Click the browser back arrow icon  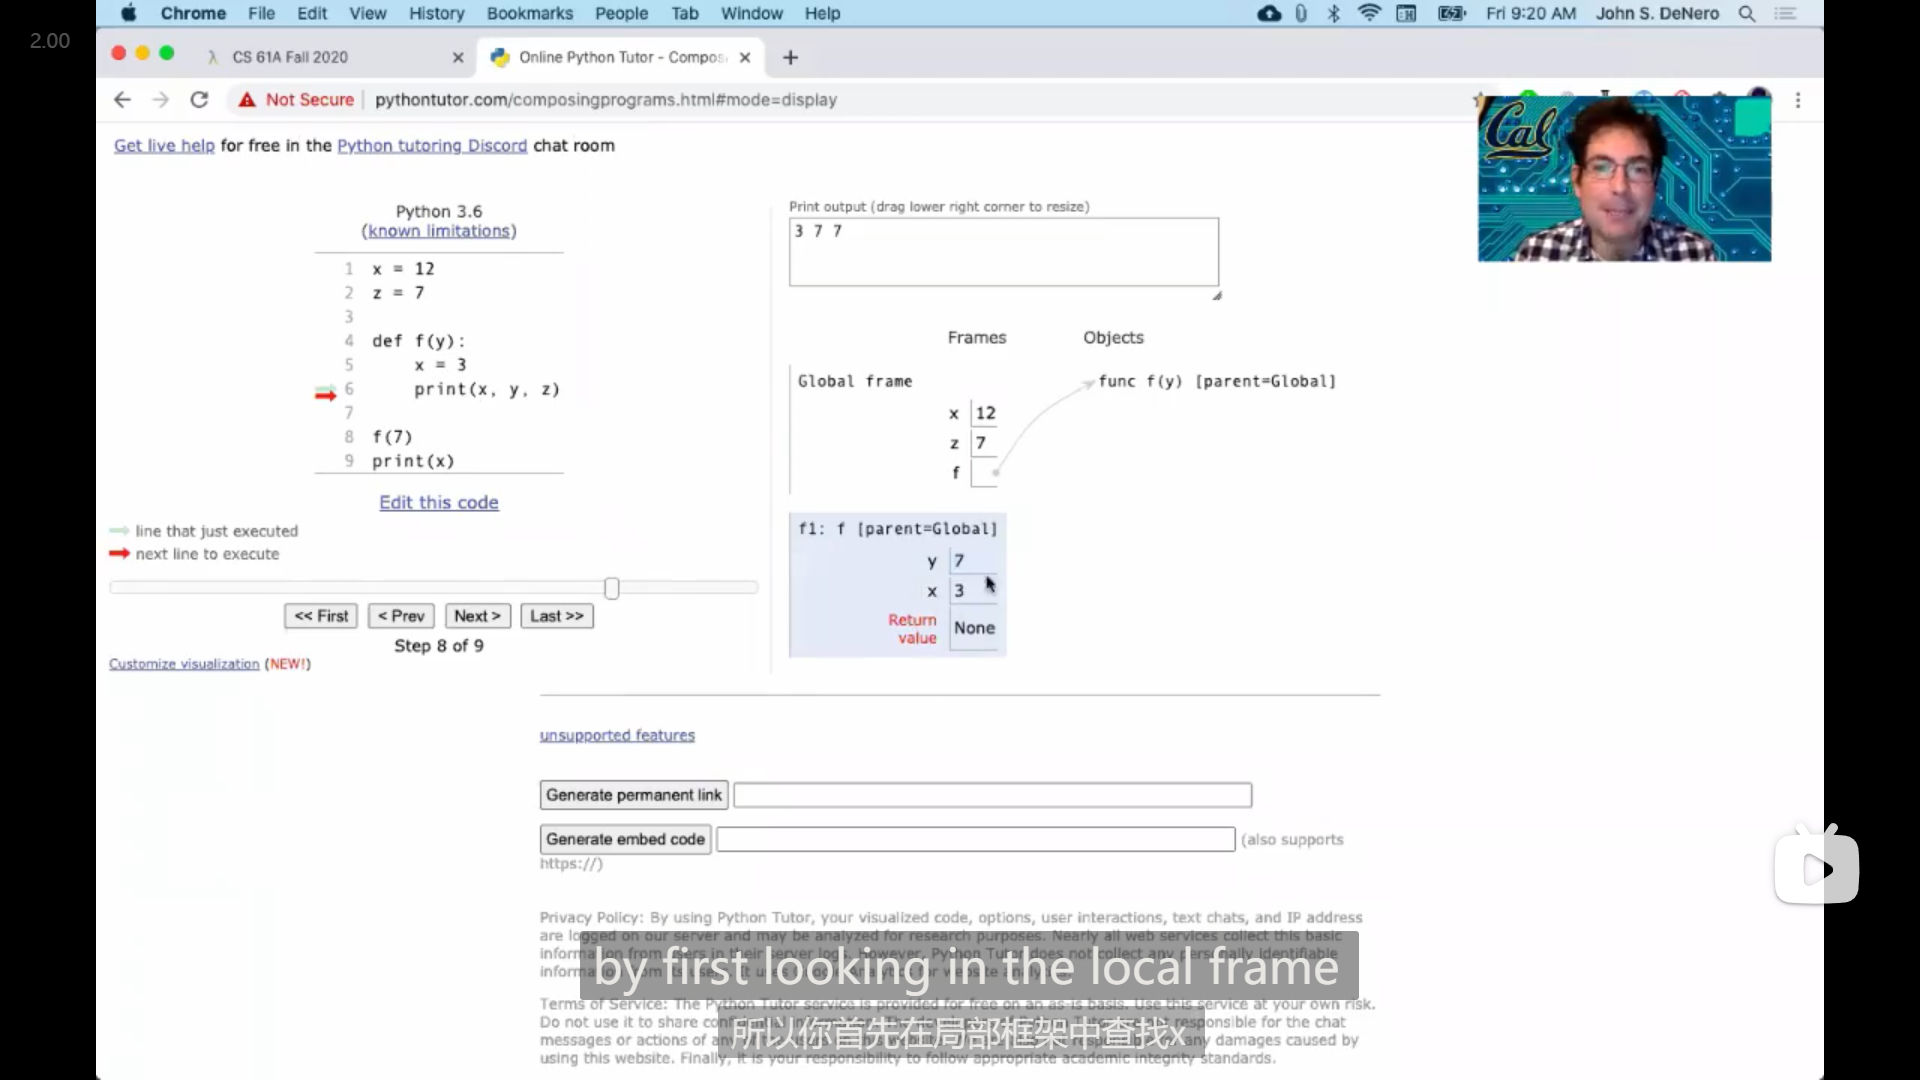pos(122,100)
